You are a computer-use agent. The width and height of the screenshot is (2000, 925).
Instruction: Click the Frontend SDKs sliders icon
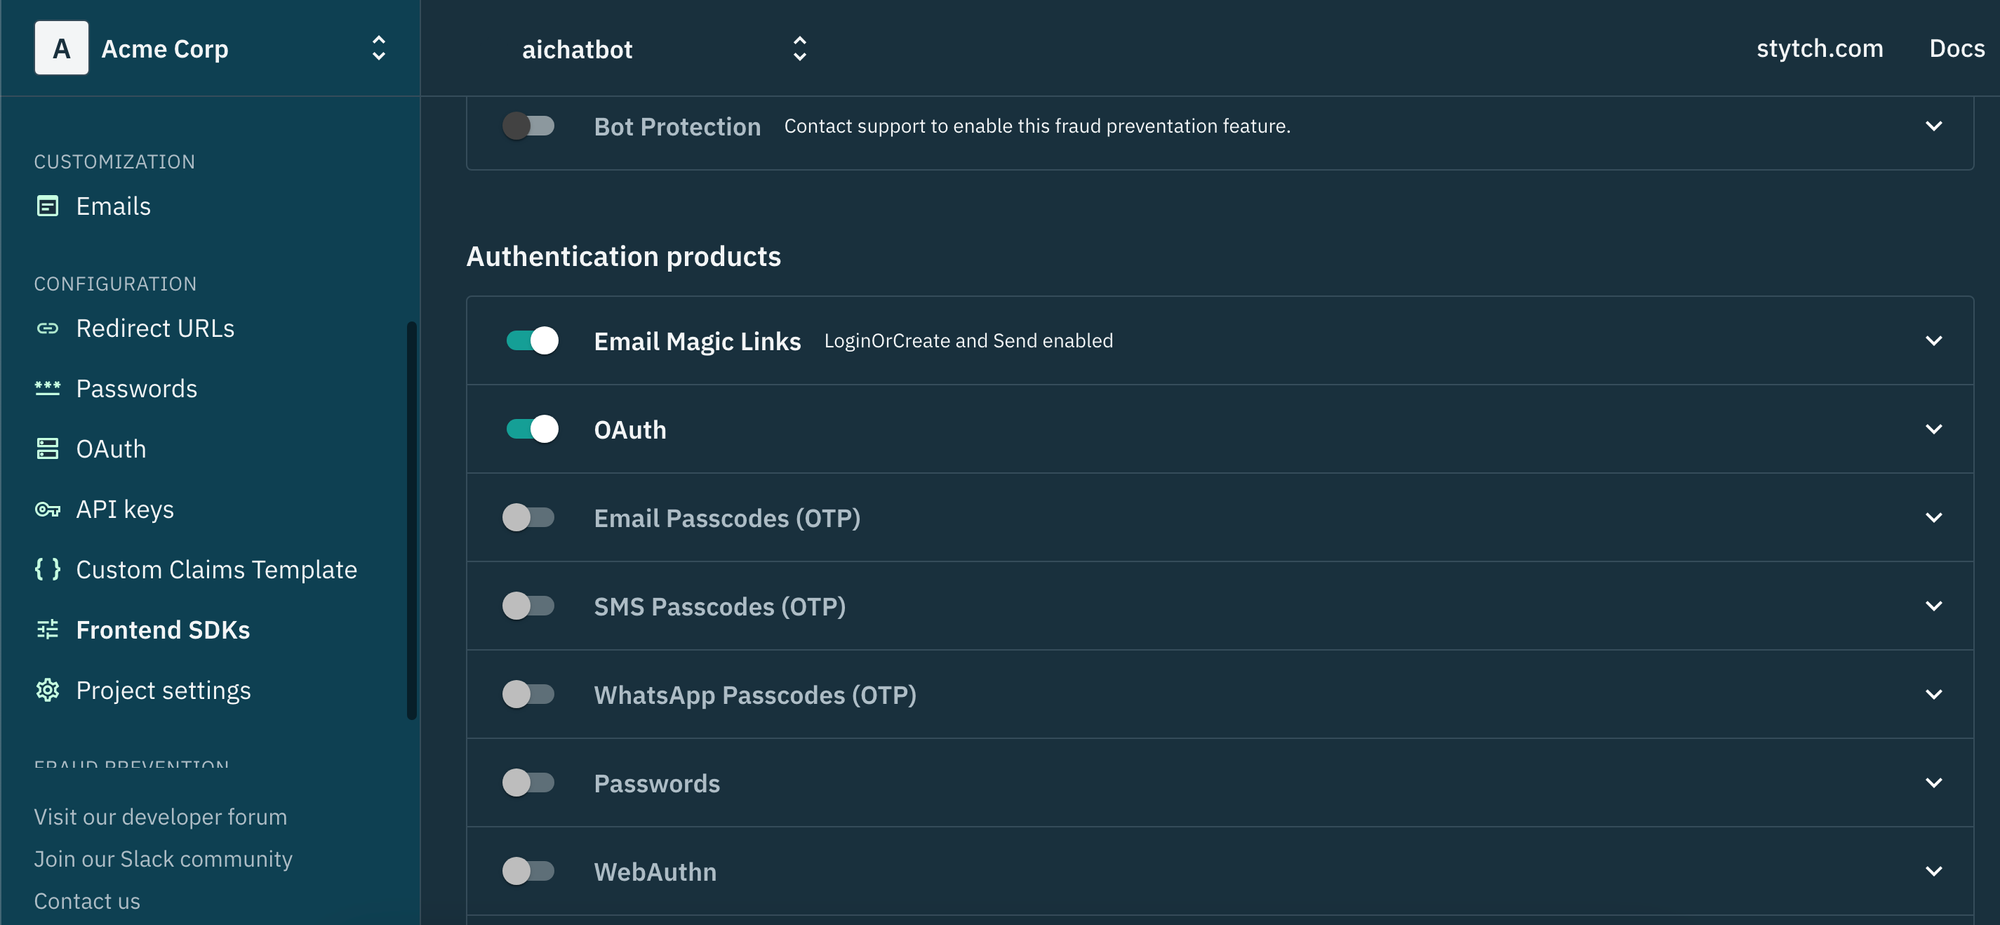47,630
